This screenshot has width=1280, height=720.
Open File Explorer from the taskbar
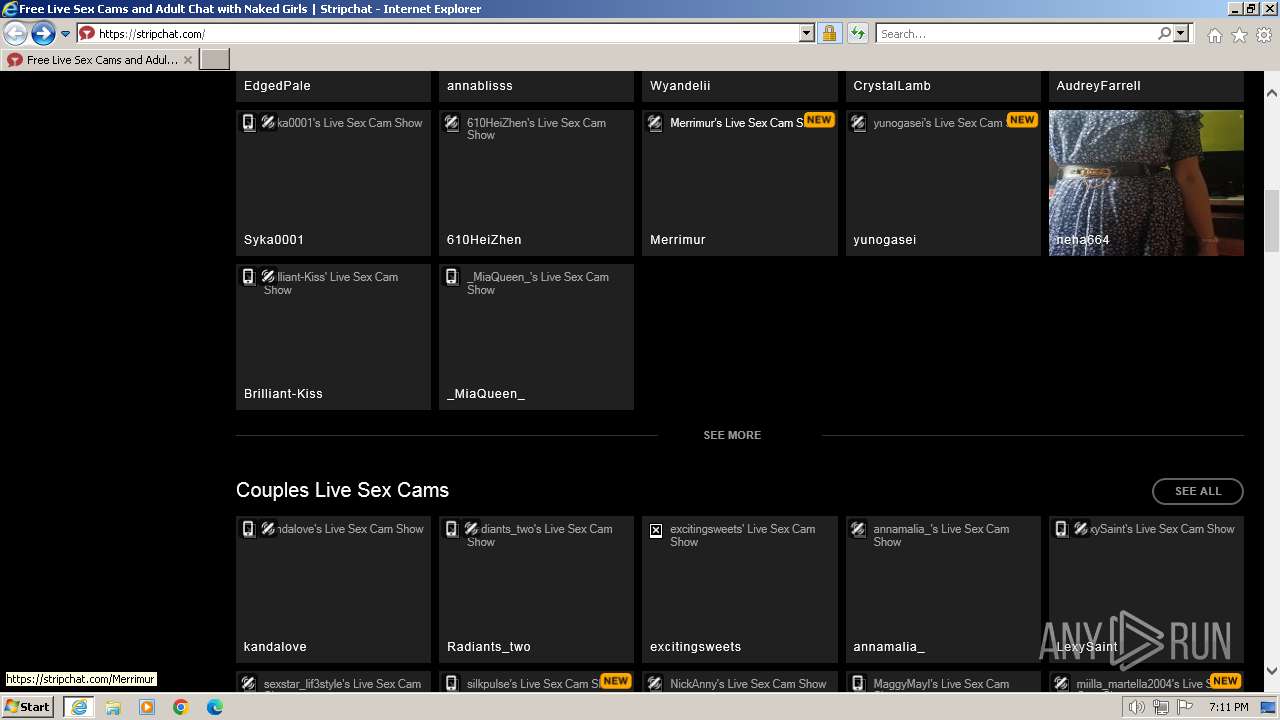pyautogui.click(x=113, y=707)
